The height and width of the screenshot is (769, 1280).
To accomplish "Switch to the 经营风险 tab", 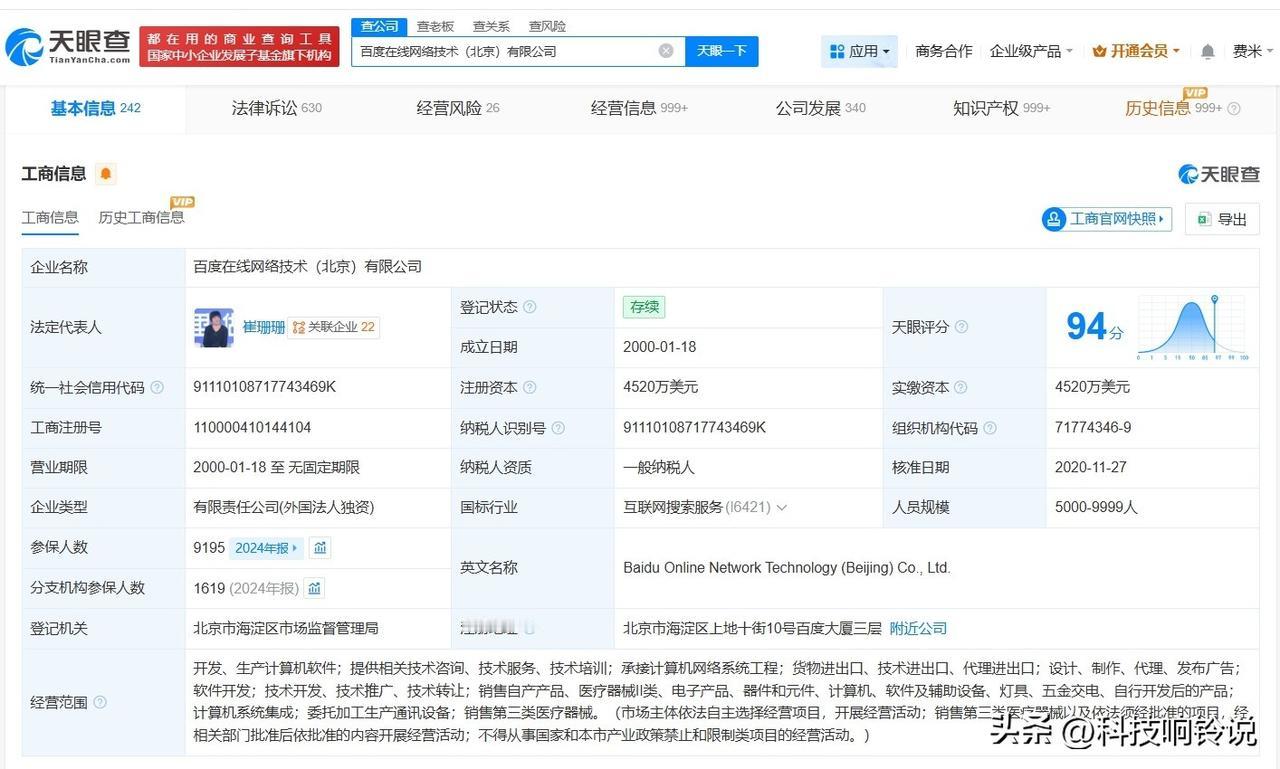I will tap(458, 109).
